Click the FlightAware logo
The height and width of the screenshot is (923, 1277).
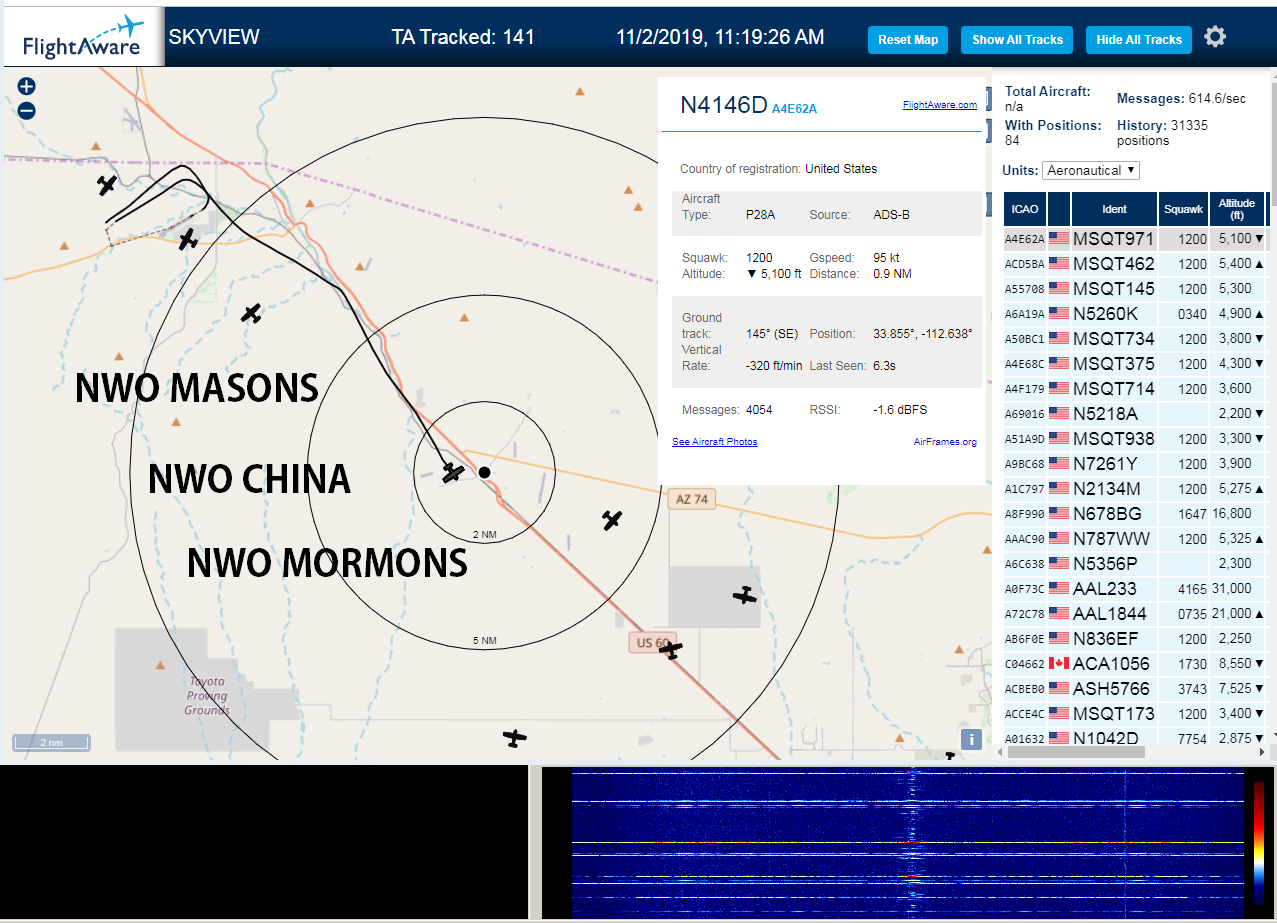pos(83,37)
